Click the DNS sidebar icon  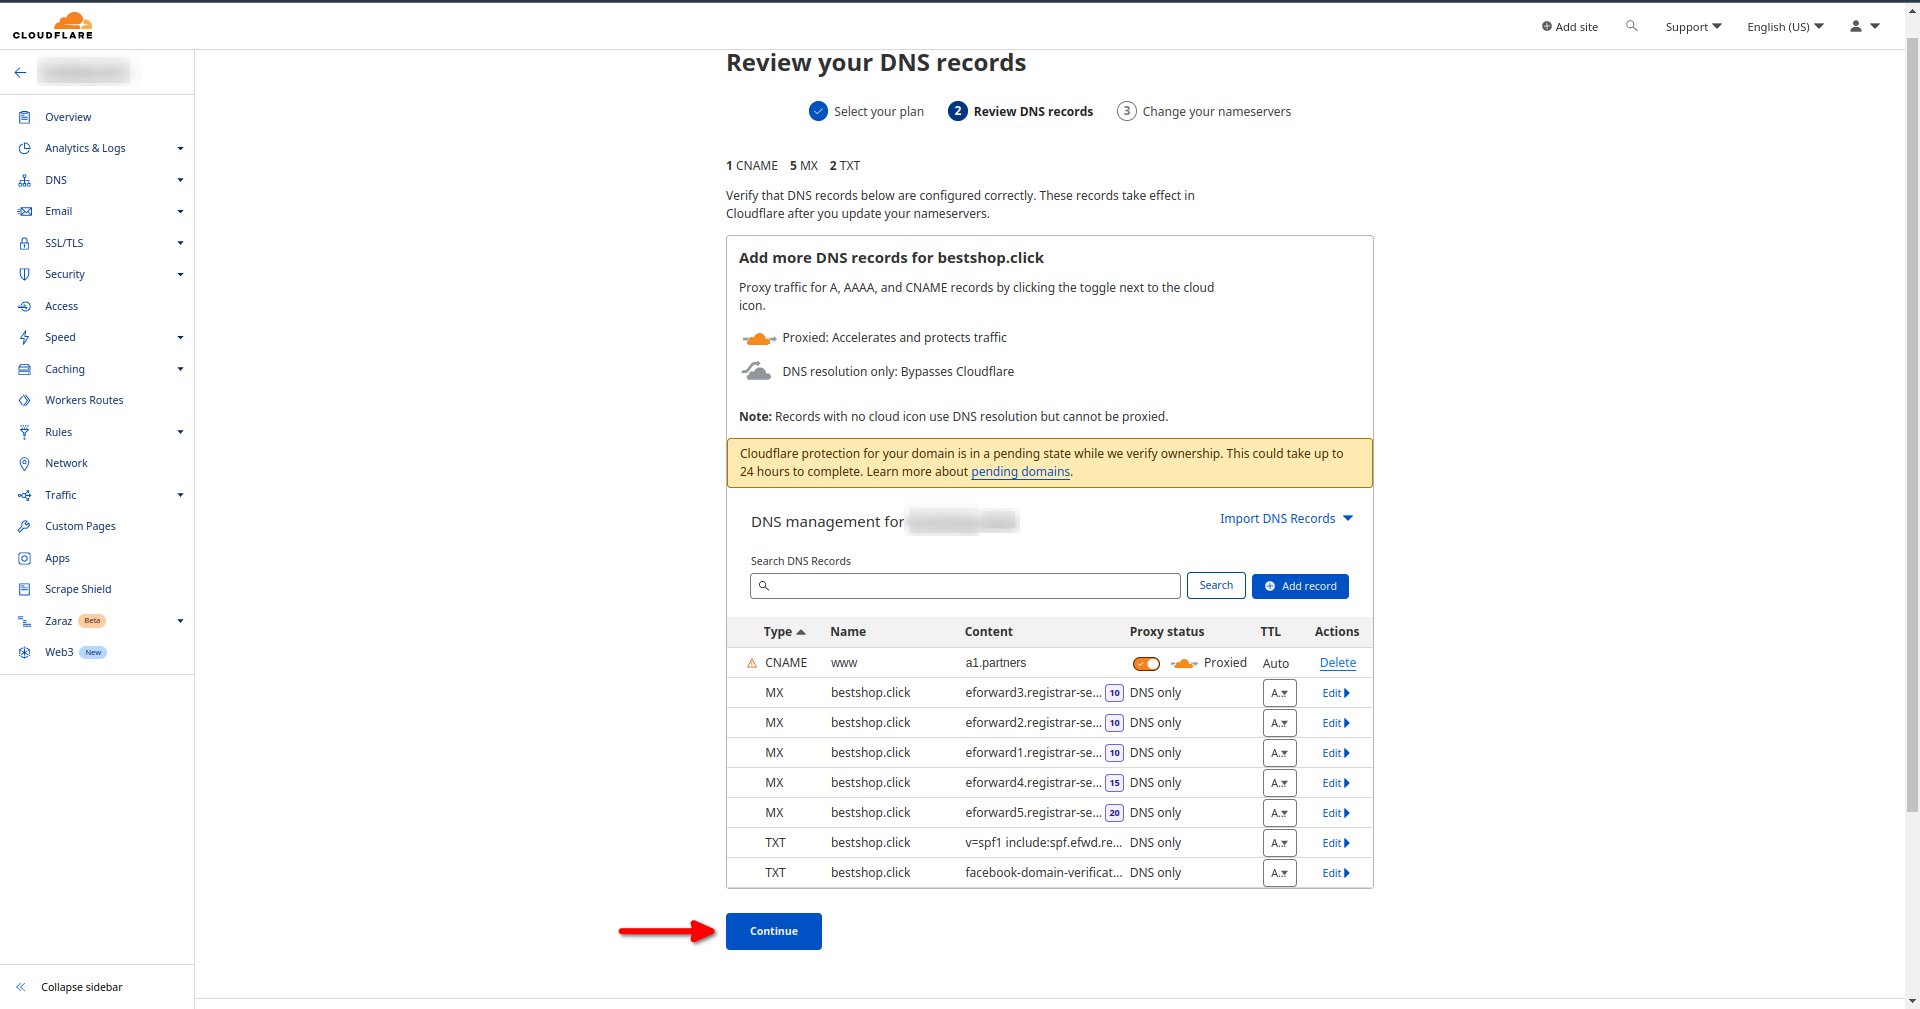click(x=25, y=180)
